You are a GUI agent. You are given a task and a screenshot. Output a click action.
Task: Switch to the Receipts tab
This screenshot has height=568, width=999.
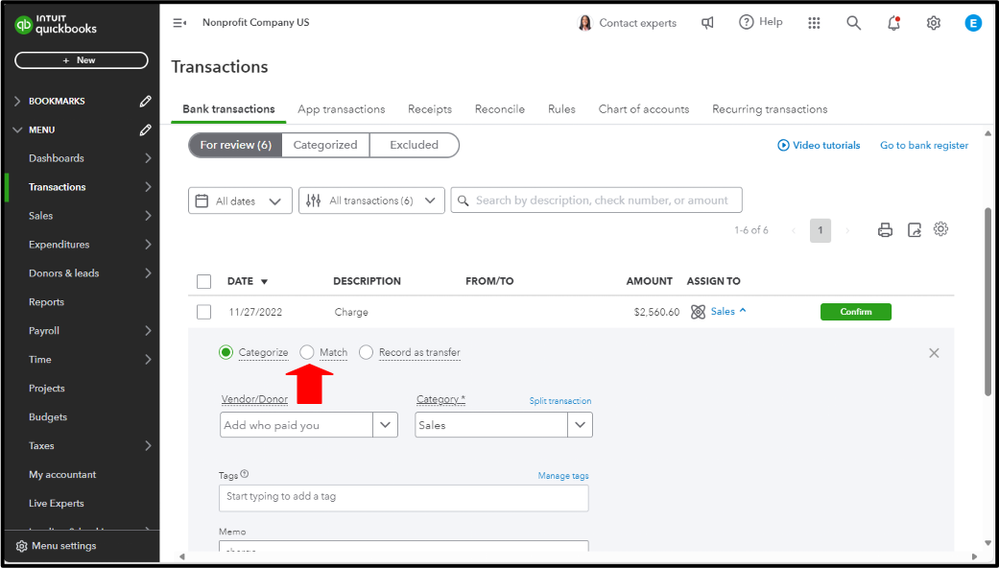pos(430,110)
